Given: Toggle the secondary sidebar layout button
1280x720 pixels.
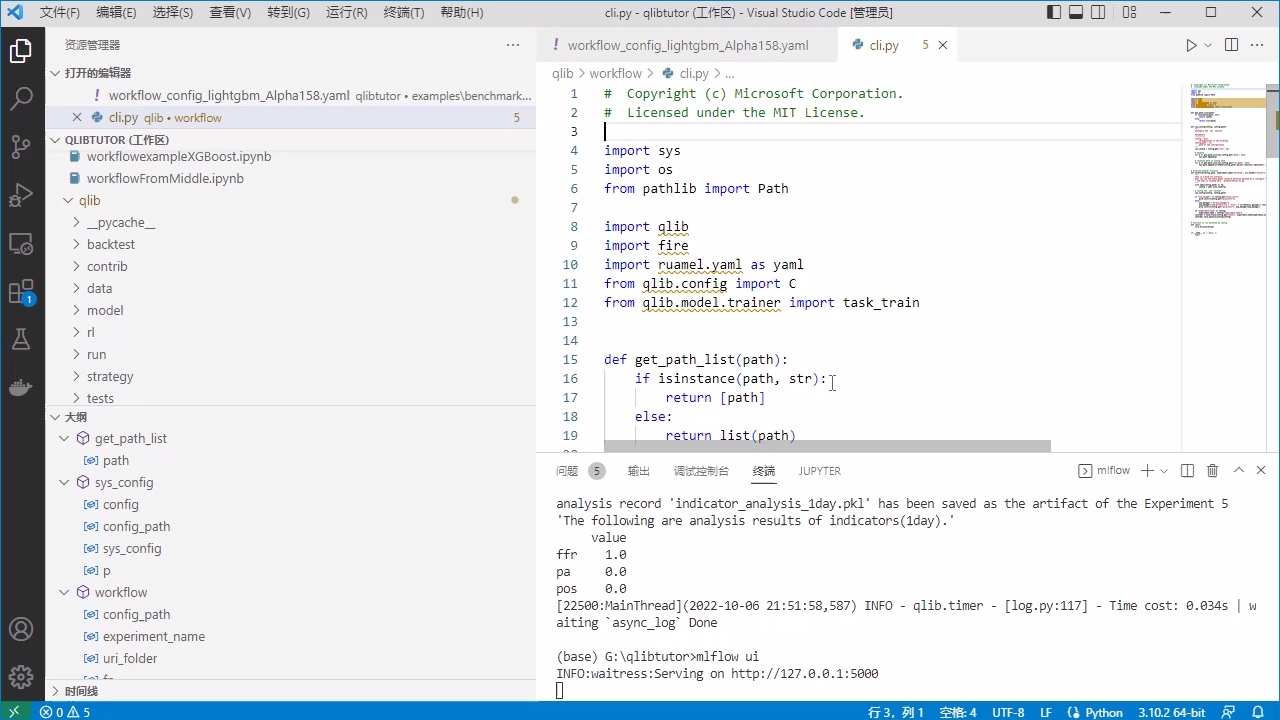Looking at the screenshot, I should (x=1099, y=13).
